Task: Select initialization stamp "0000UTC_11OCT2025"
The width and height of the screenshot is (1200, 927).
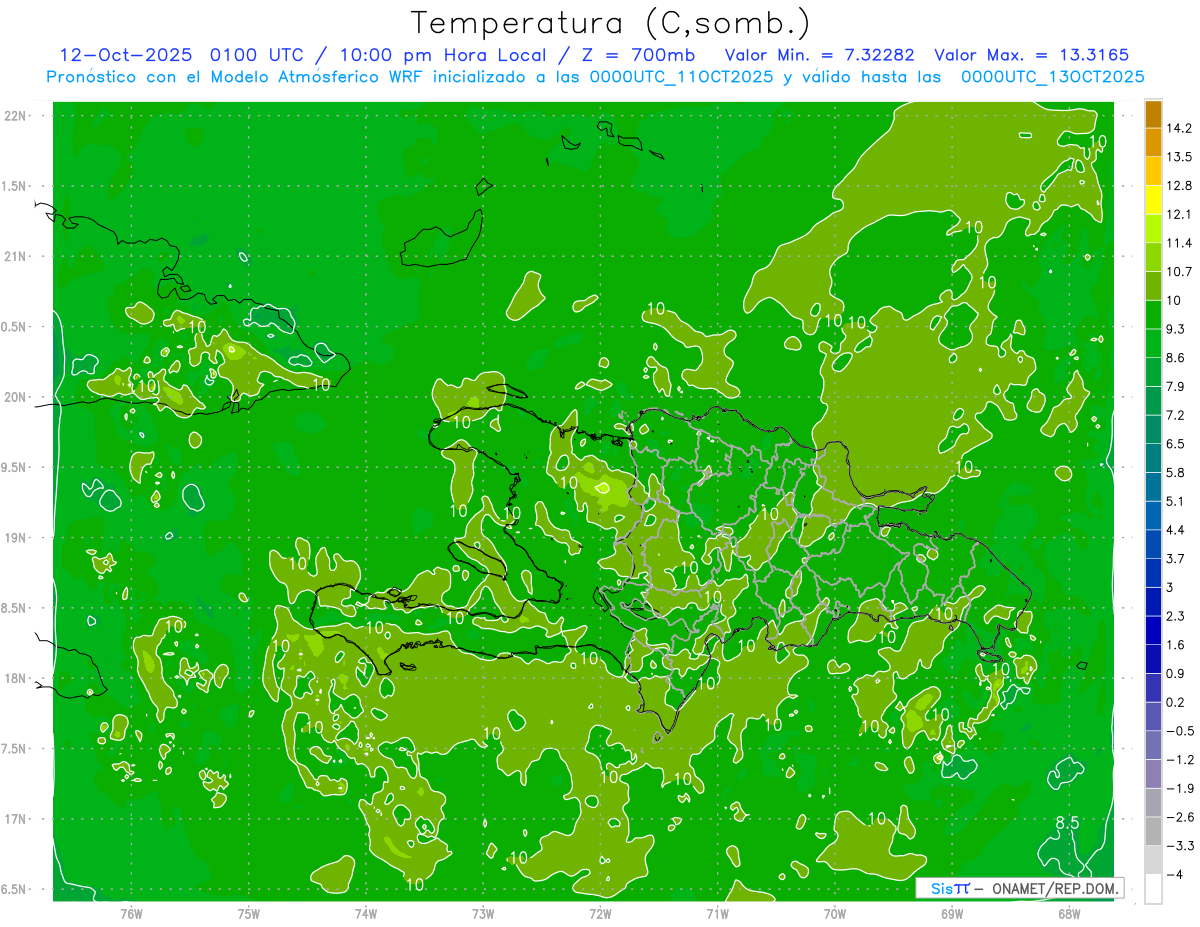Action: coord(681,77)
